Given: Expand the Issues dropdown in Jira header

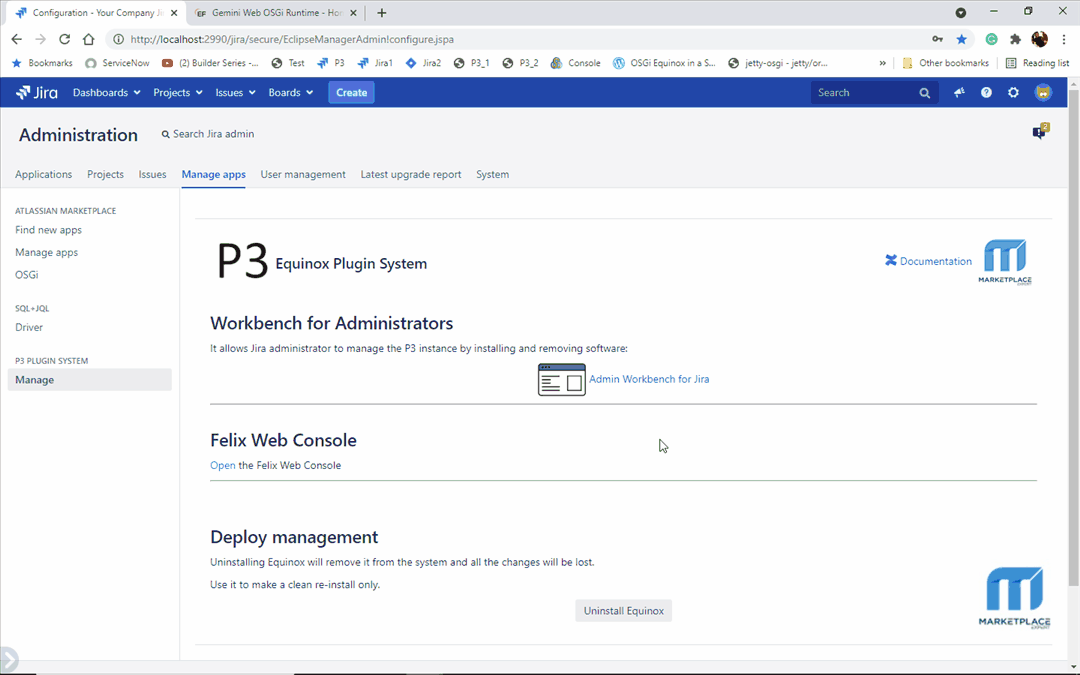Looking at the screenshot, I should click(x=236, y=92).
